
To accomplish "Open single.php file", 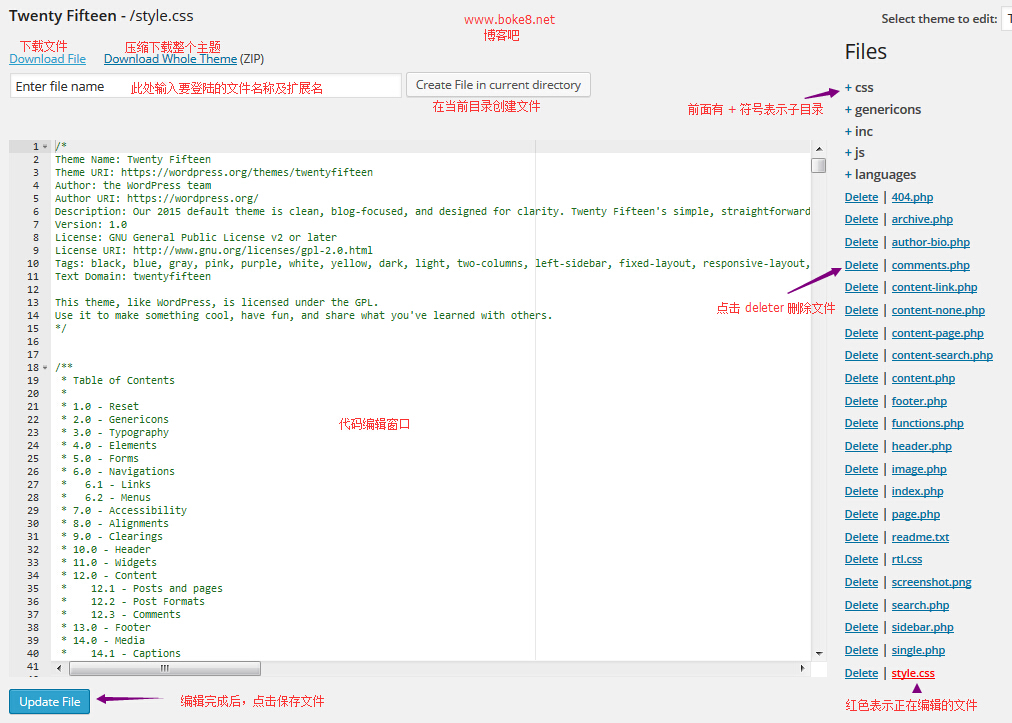I will coord(918,651).
